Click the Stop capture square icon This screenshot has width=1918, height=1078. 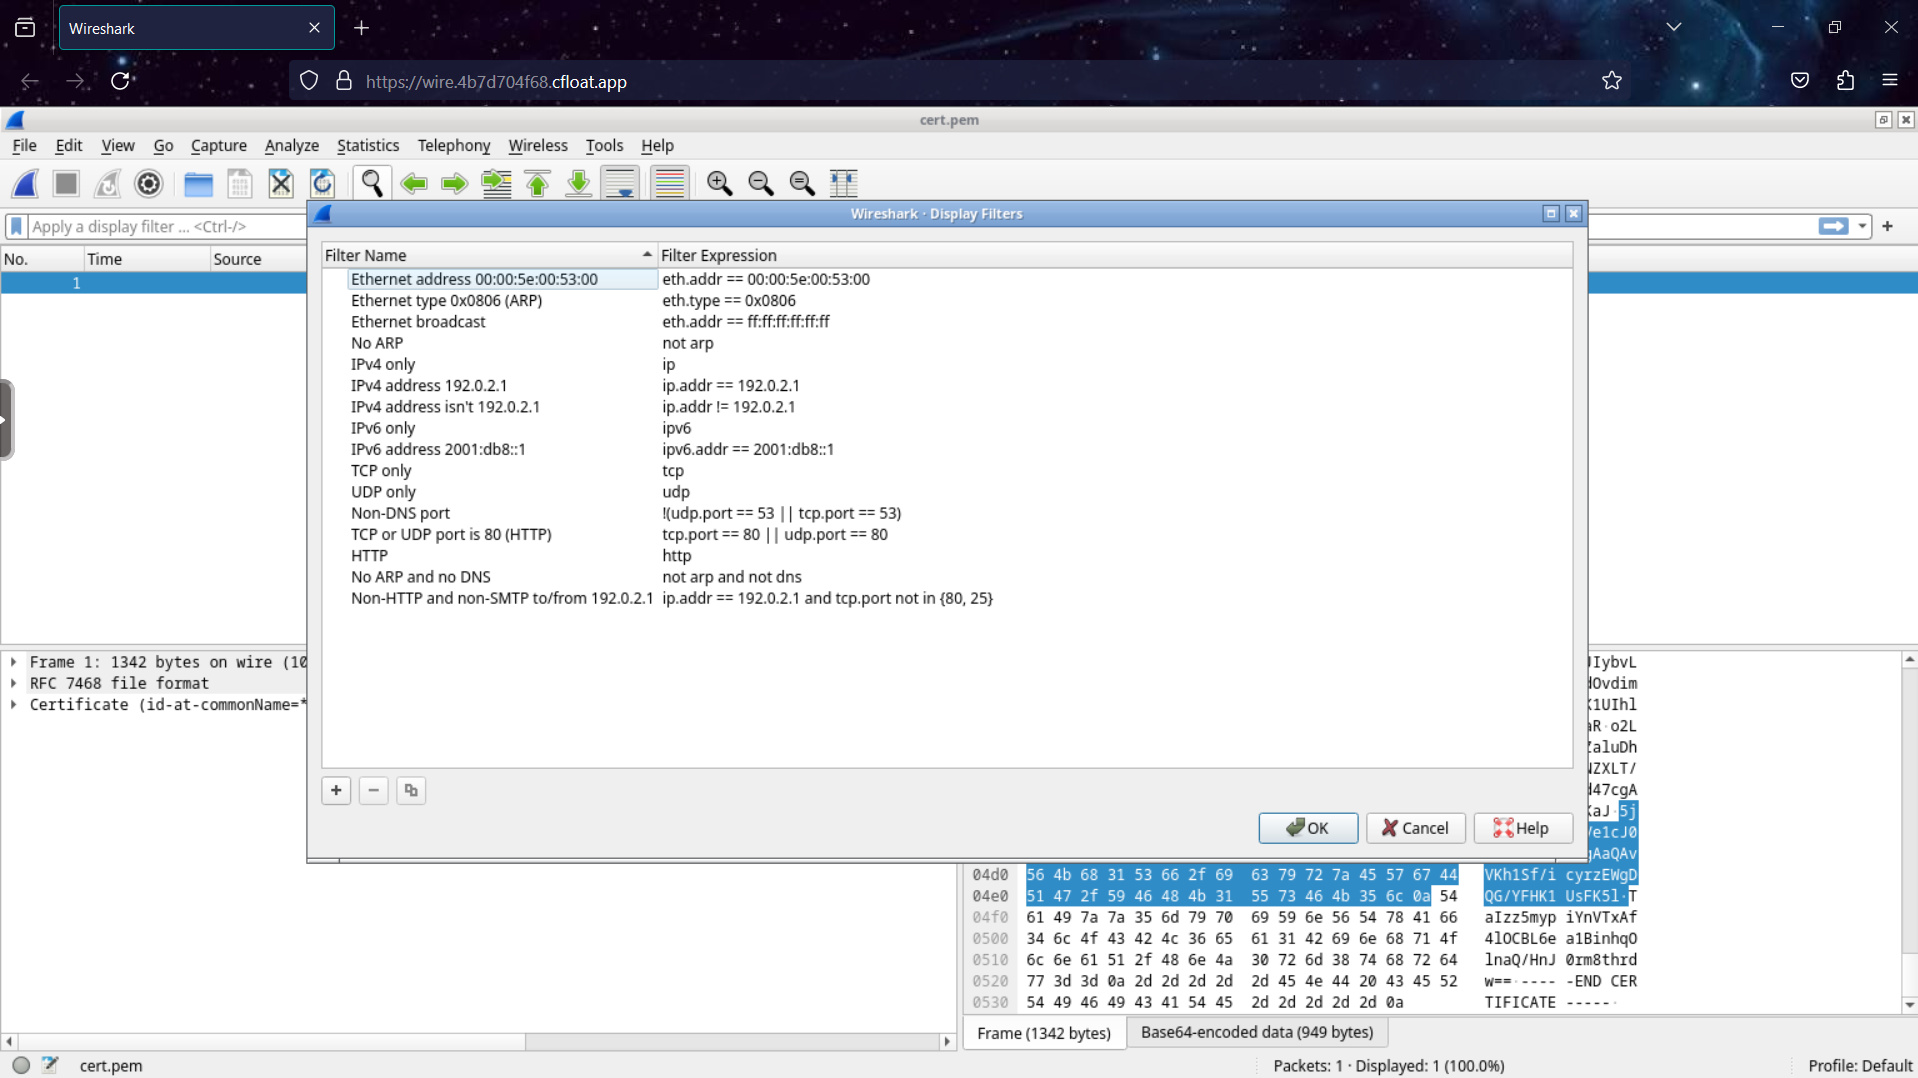coord(66,183)
